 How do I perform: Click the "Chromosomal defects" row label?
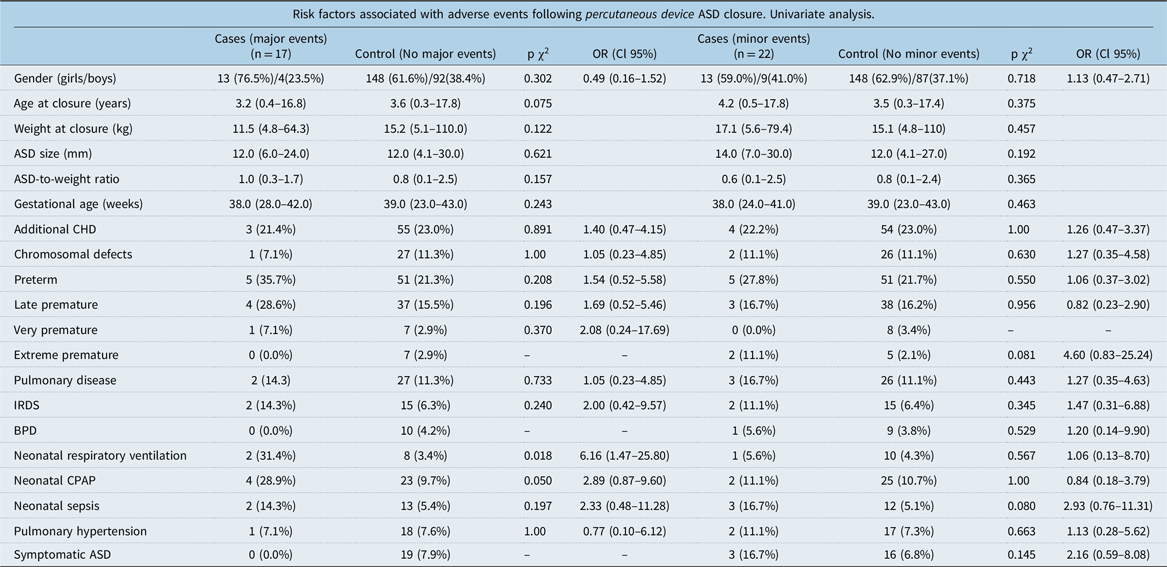coord(73,254)
